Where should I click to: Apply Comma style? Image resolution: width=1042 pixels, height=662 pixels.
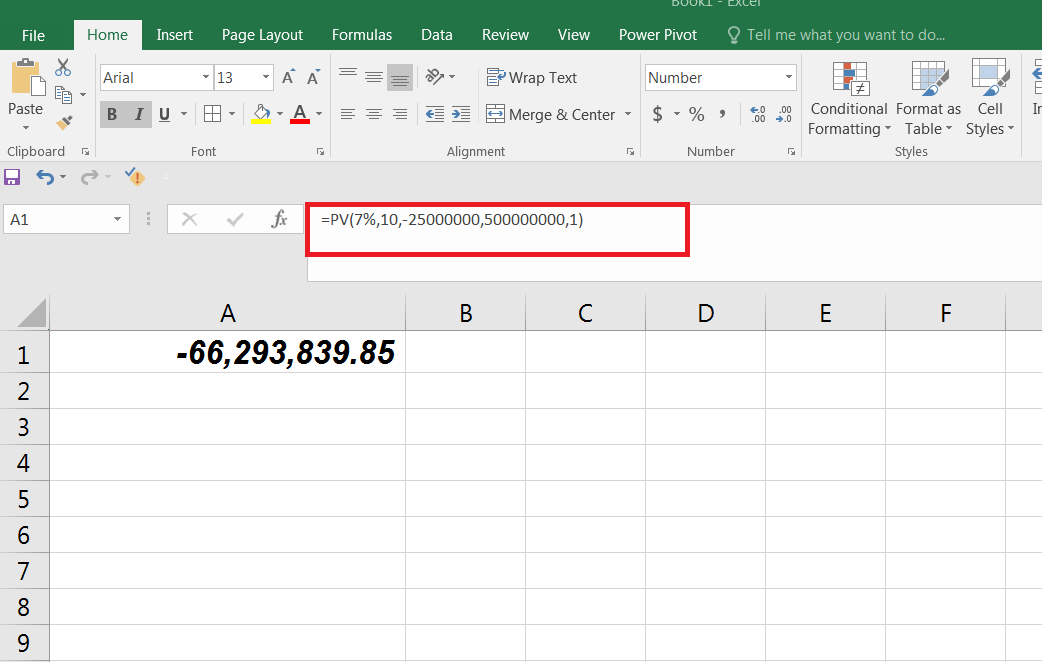(x=722, y=114)
